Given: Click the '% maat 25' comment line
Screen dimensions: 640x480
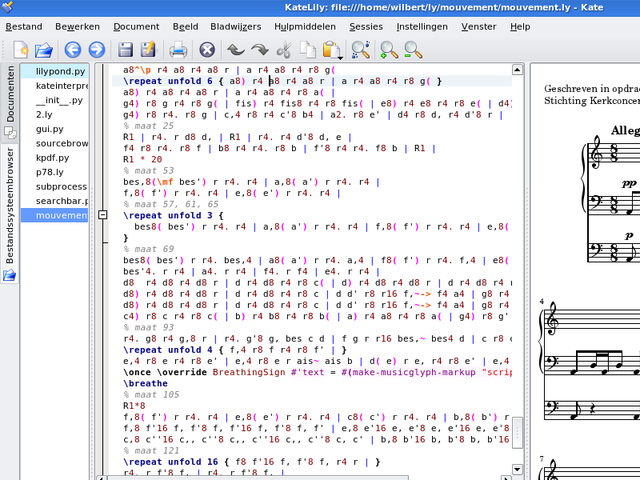Looking at the screenshot, I should (149, 126).
